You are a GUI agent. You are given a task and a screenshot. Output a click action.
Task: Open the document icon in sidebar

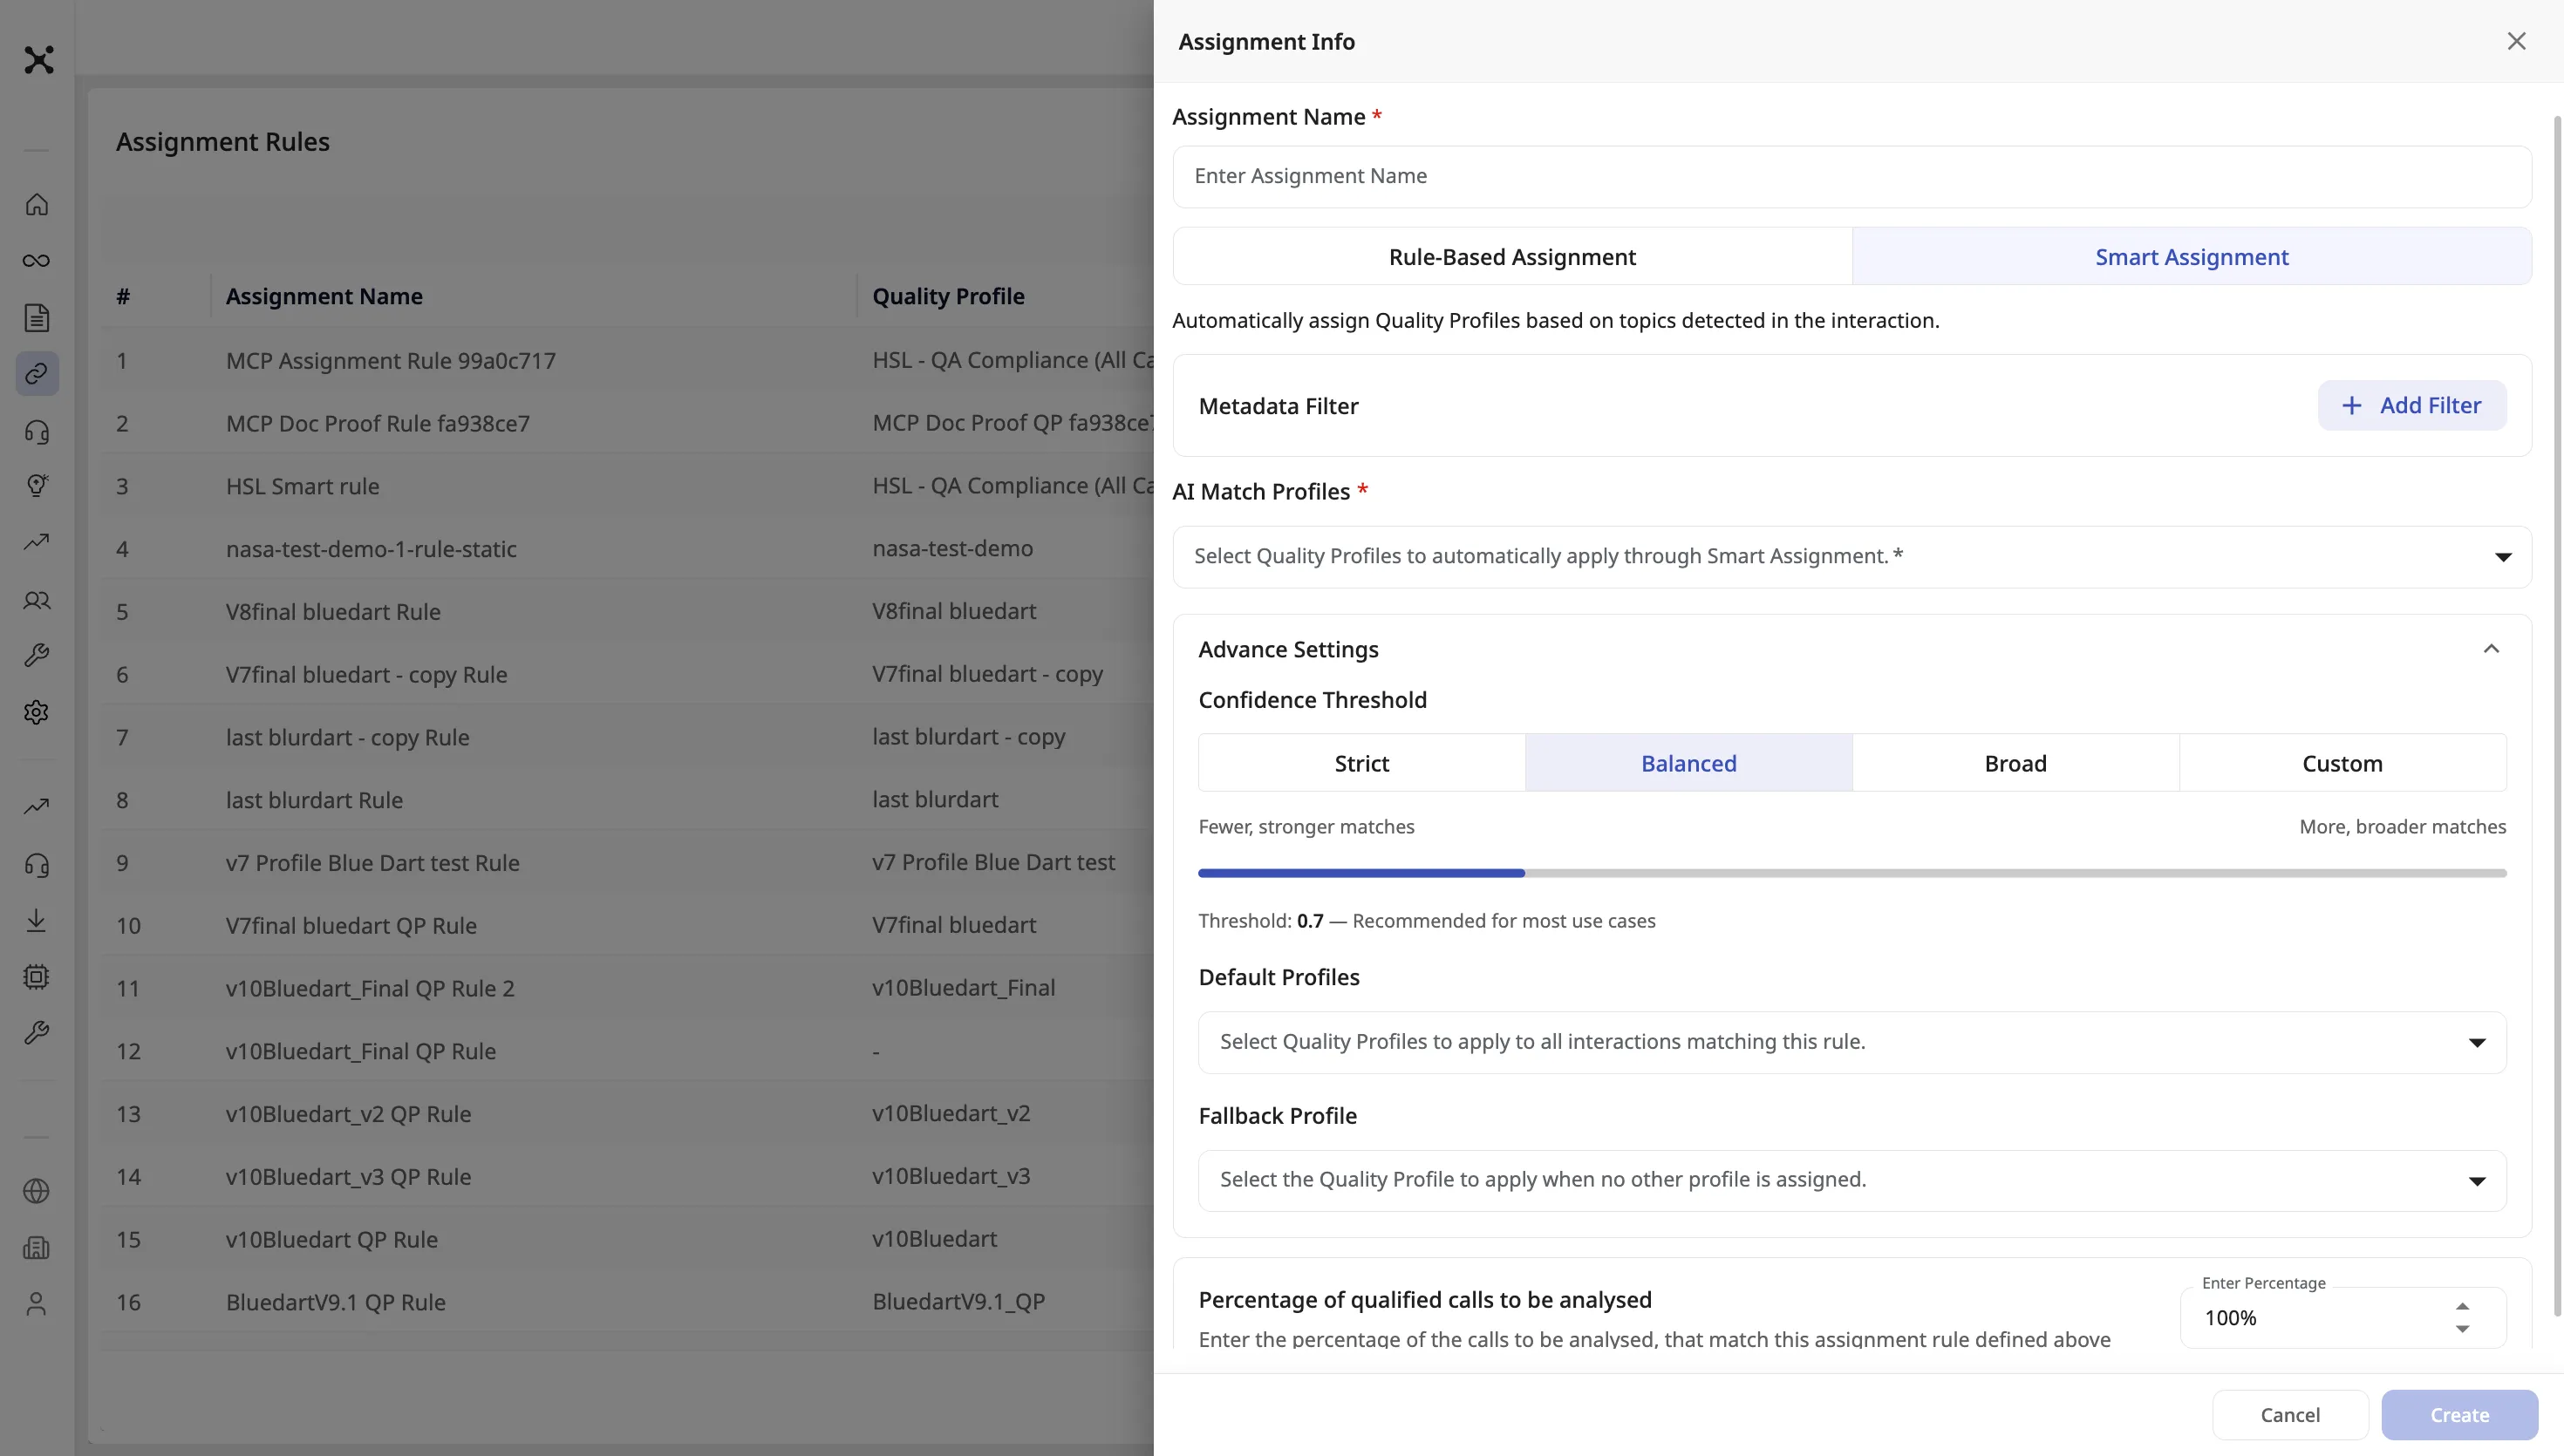point(37,318)
